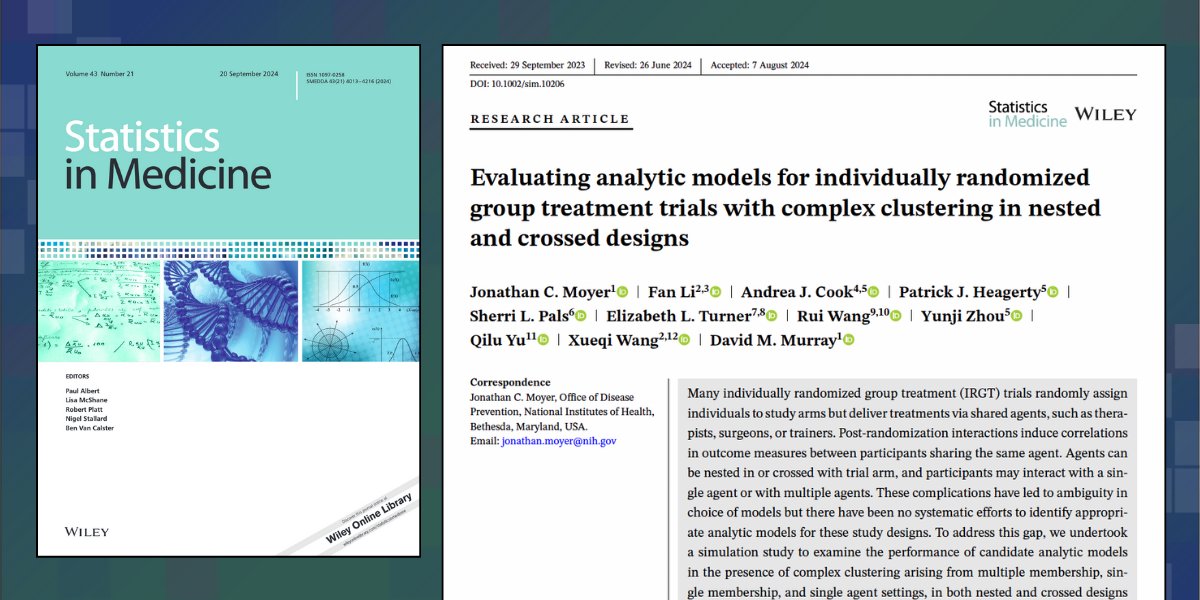The height and width of the screenshot is (600, 1200).
Task: Click author name Elizabeth L. Turner
Action: point(678,316)
